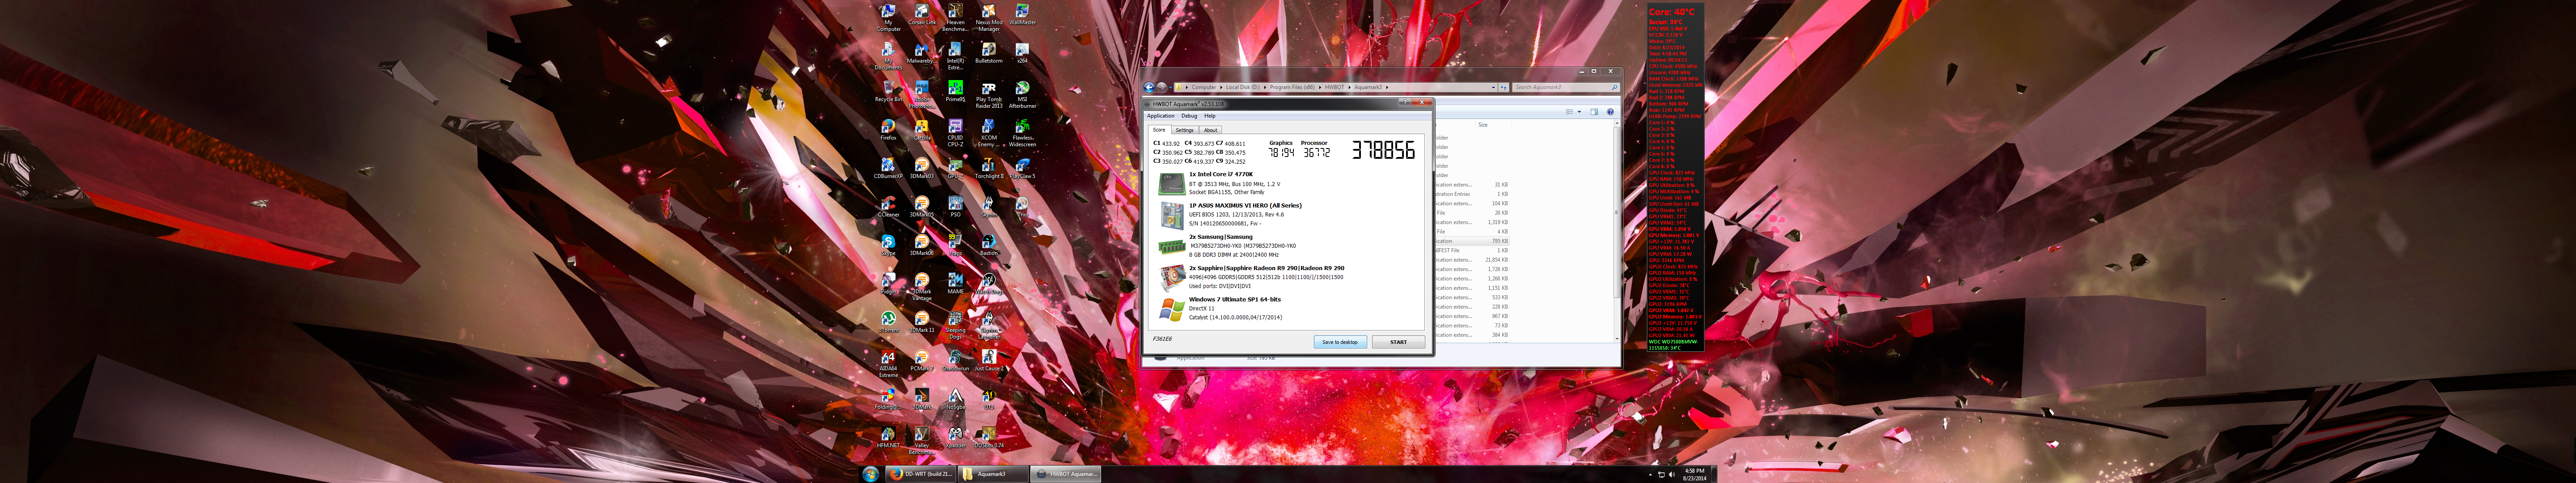Viewport: 2576px width, 483px height.
Task: Switch to the DD-WRT Firefox taskbar window
Action: pos(920,474)
